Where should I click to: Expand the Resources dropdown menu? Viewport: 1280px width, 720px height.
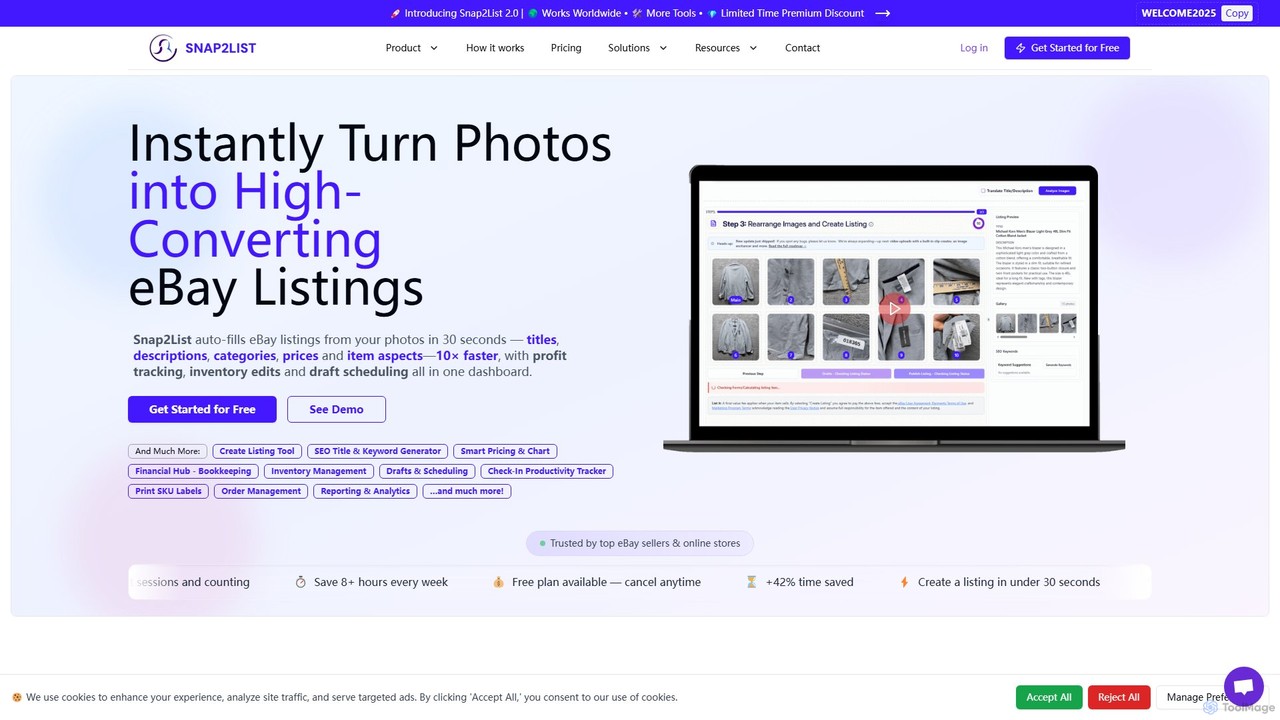[726, 48]
